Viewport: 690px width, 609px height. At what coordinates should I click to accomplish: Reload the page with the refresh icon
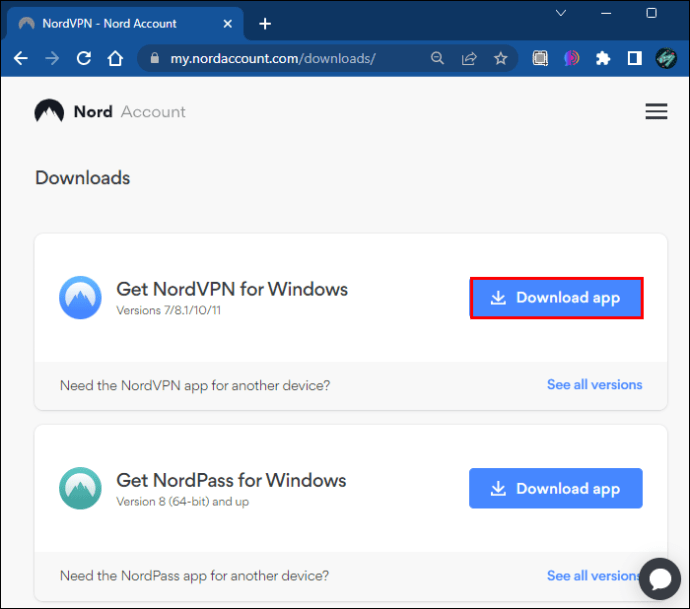coord(84,58)
